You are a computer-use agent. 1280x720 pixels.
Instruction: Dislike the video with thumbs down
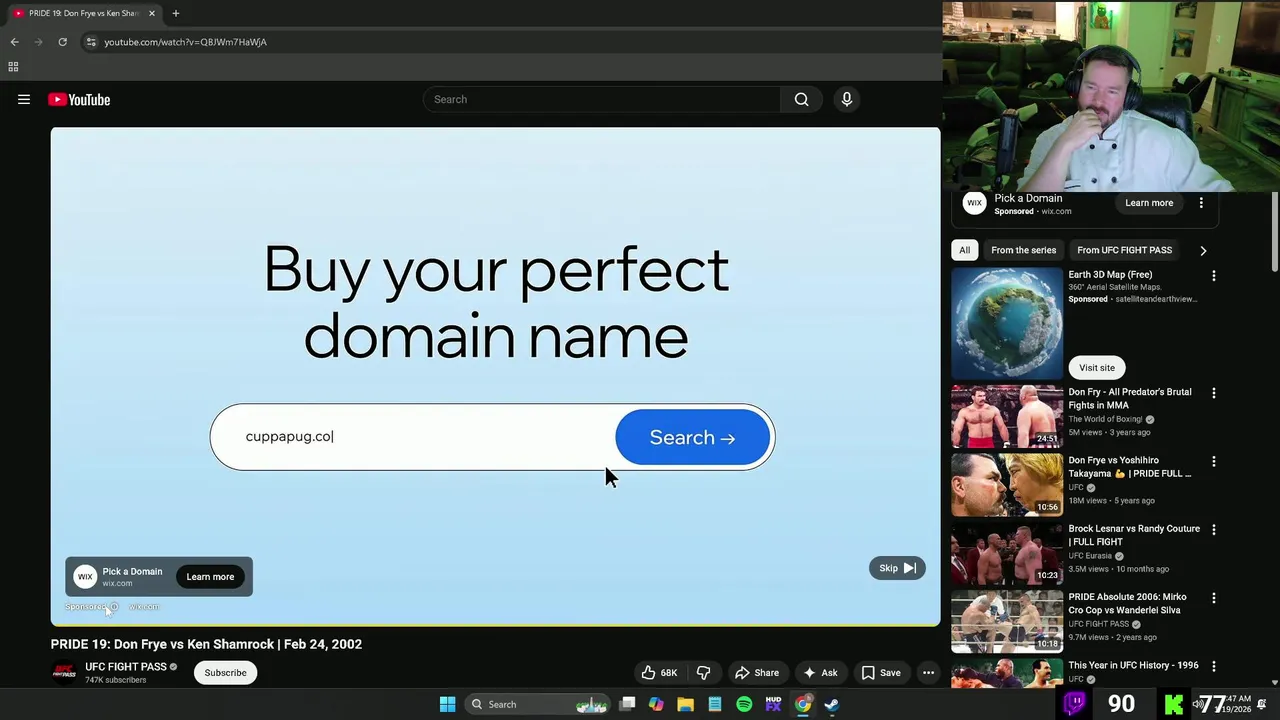pyautogui.click(x=703, y=673)
